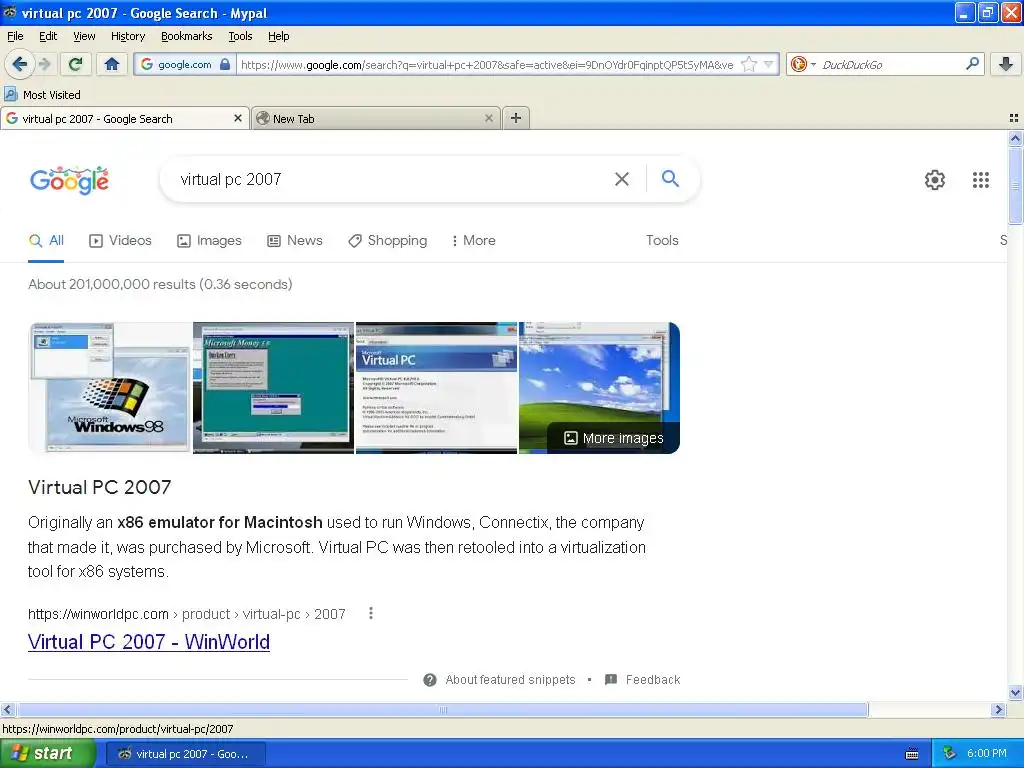Open the DuckDuckGo search engine selector
This screenshot has width=1024, height=768.
[x=803, y=64]
